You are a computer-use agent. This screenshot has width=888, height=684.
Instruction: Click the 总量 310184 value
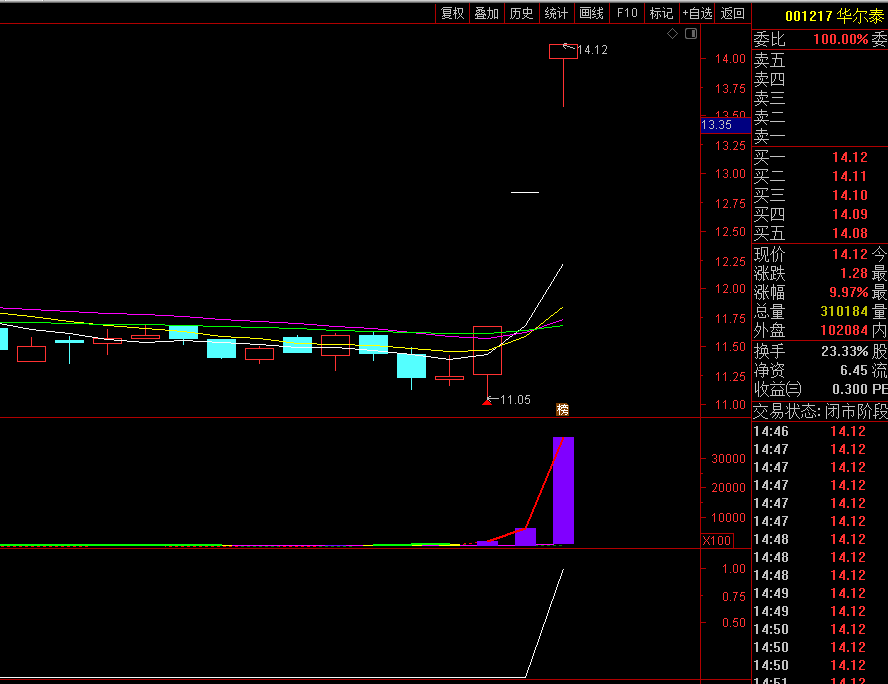click(844, 311)
